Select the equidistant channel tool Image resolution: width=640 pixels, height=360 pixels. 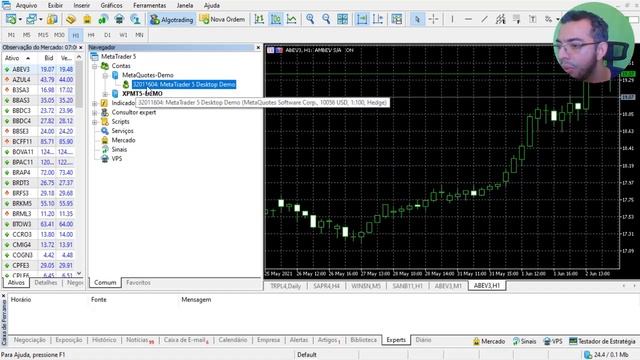(500, 19)
